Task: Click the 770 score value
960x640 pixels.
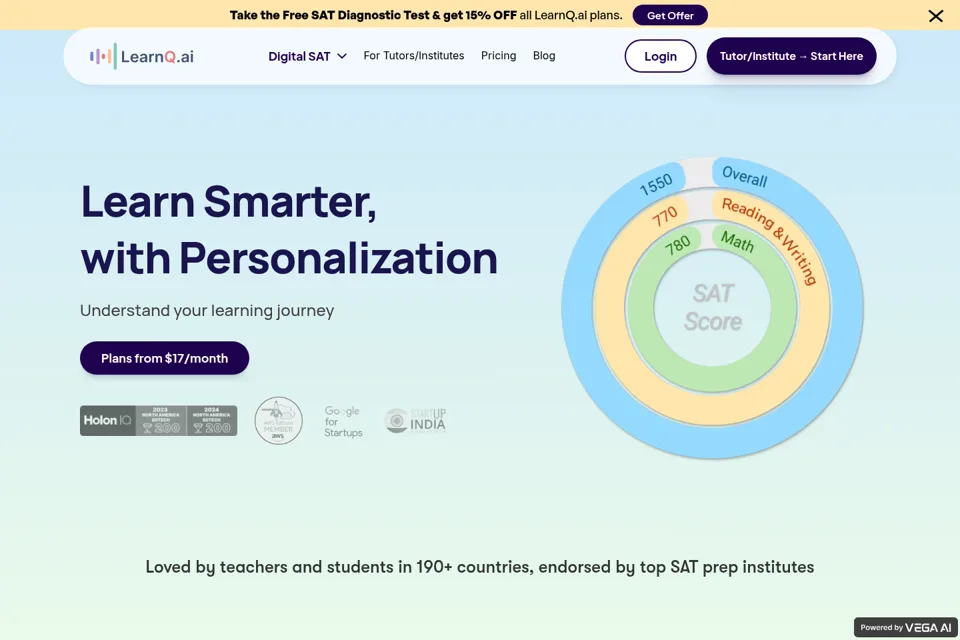Action: 664,216
